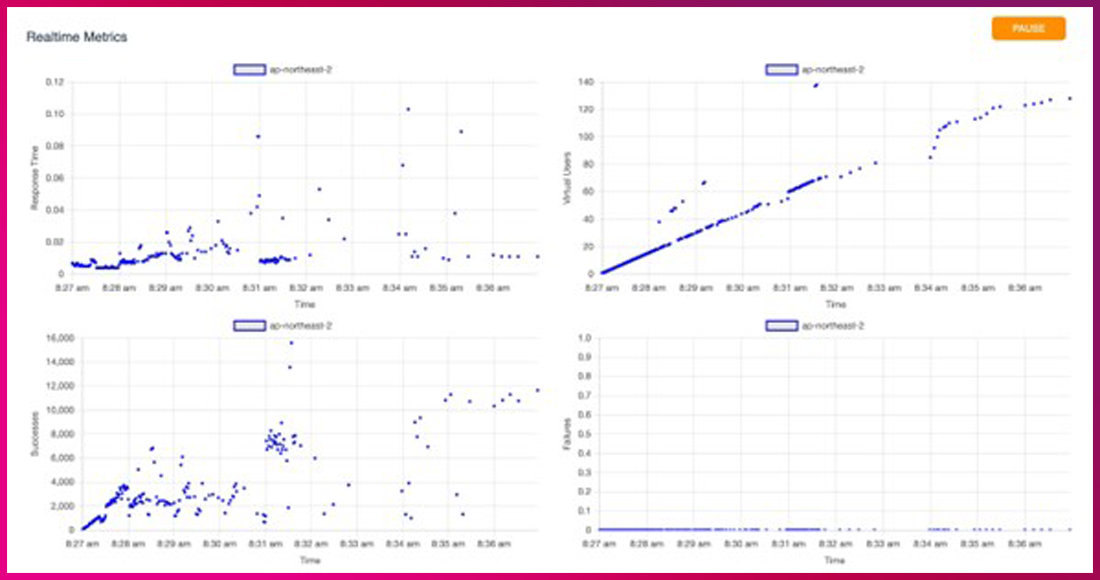Toggle ap-northeast-2 legend swatch in Failures chart
1100x580 pixels.
(x=779, y=325)
